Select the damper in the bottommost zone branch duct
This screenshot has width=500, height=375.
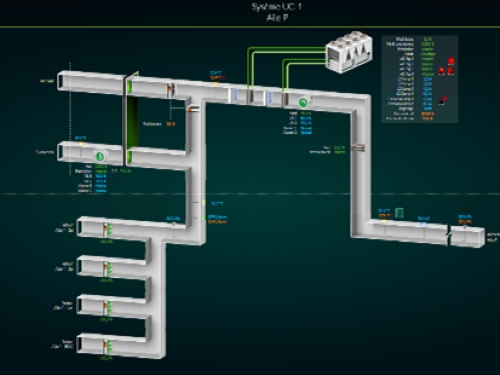coord(106,347)
